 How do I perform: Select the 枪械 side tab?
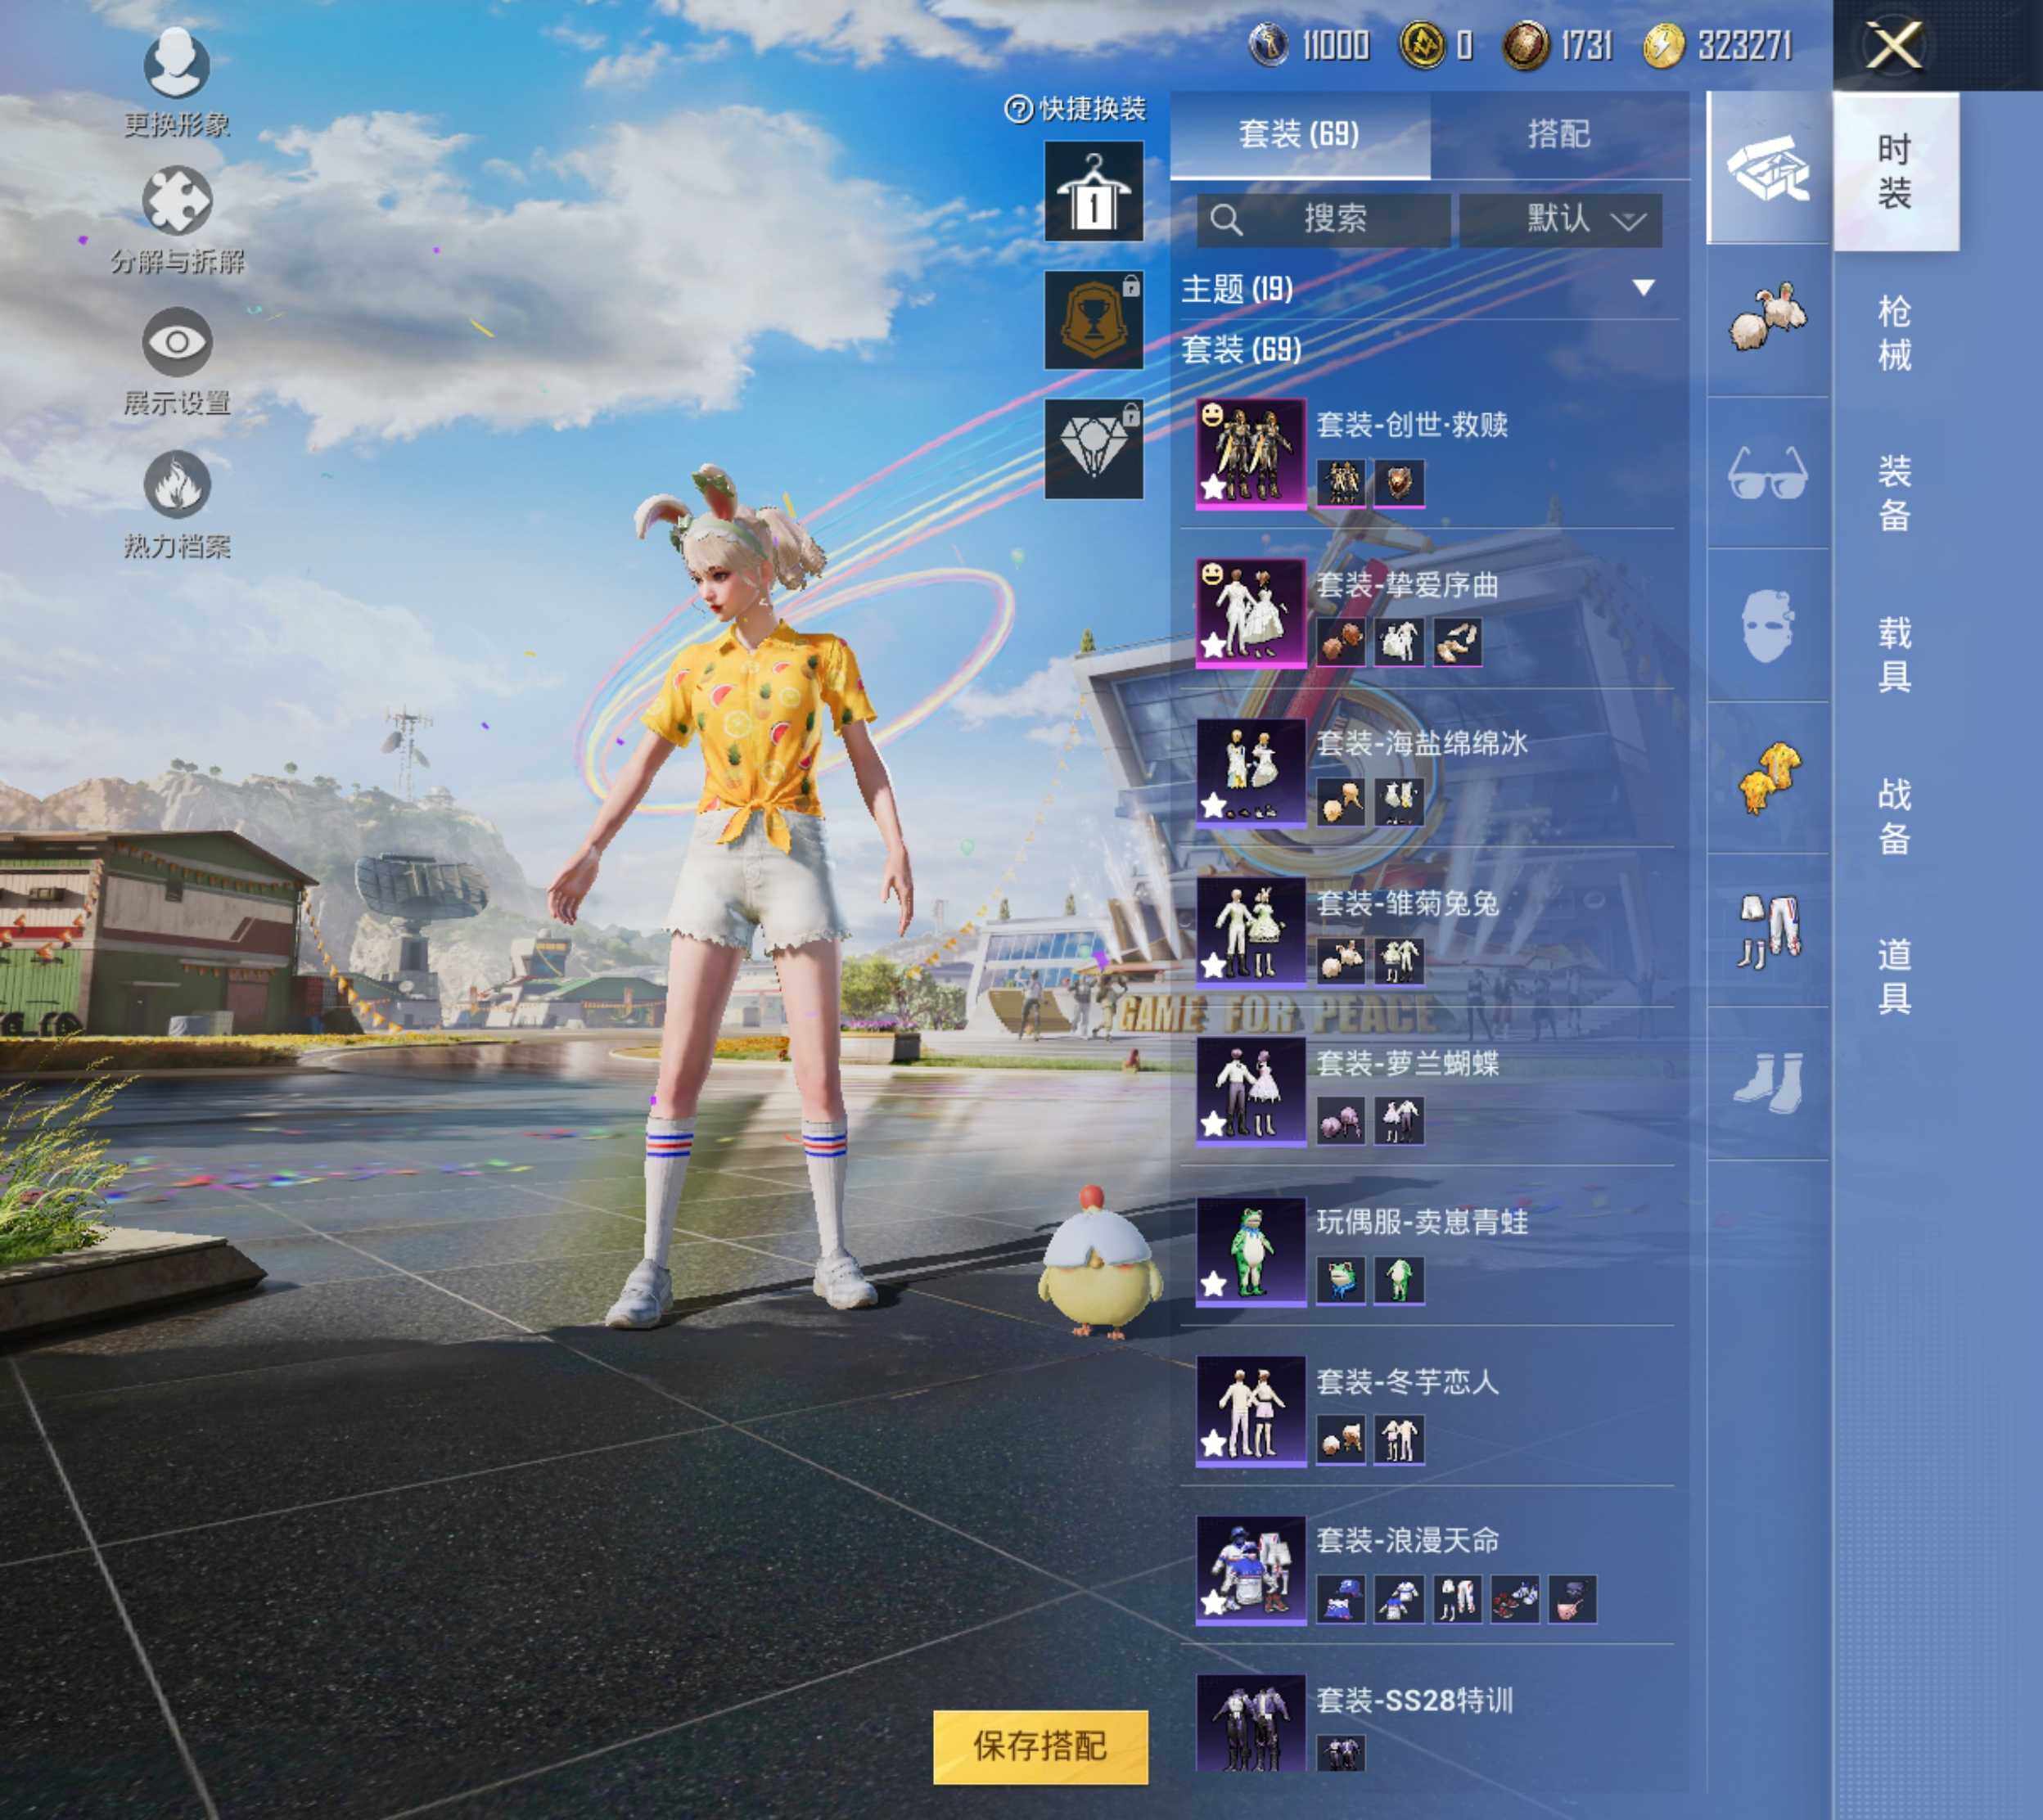[1895, 333]
